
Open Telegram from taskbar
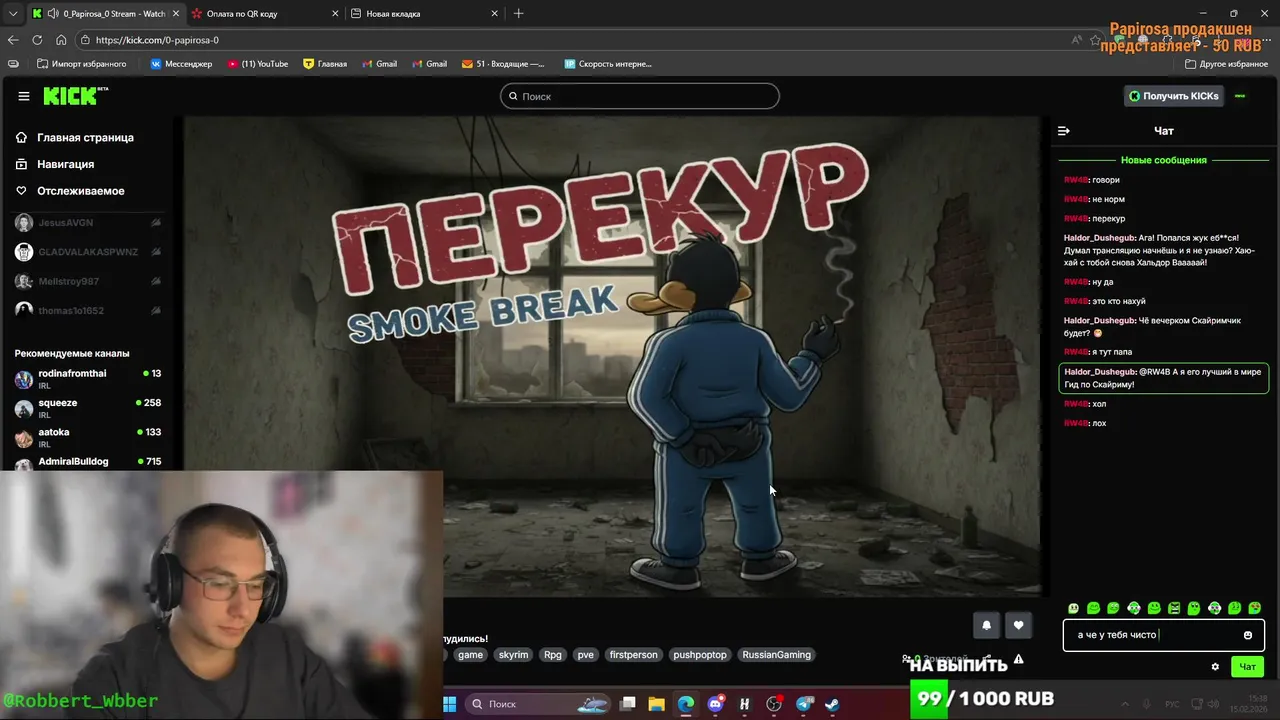(803, 704)
